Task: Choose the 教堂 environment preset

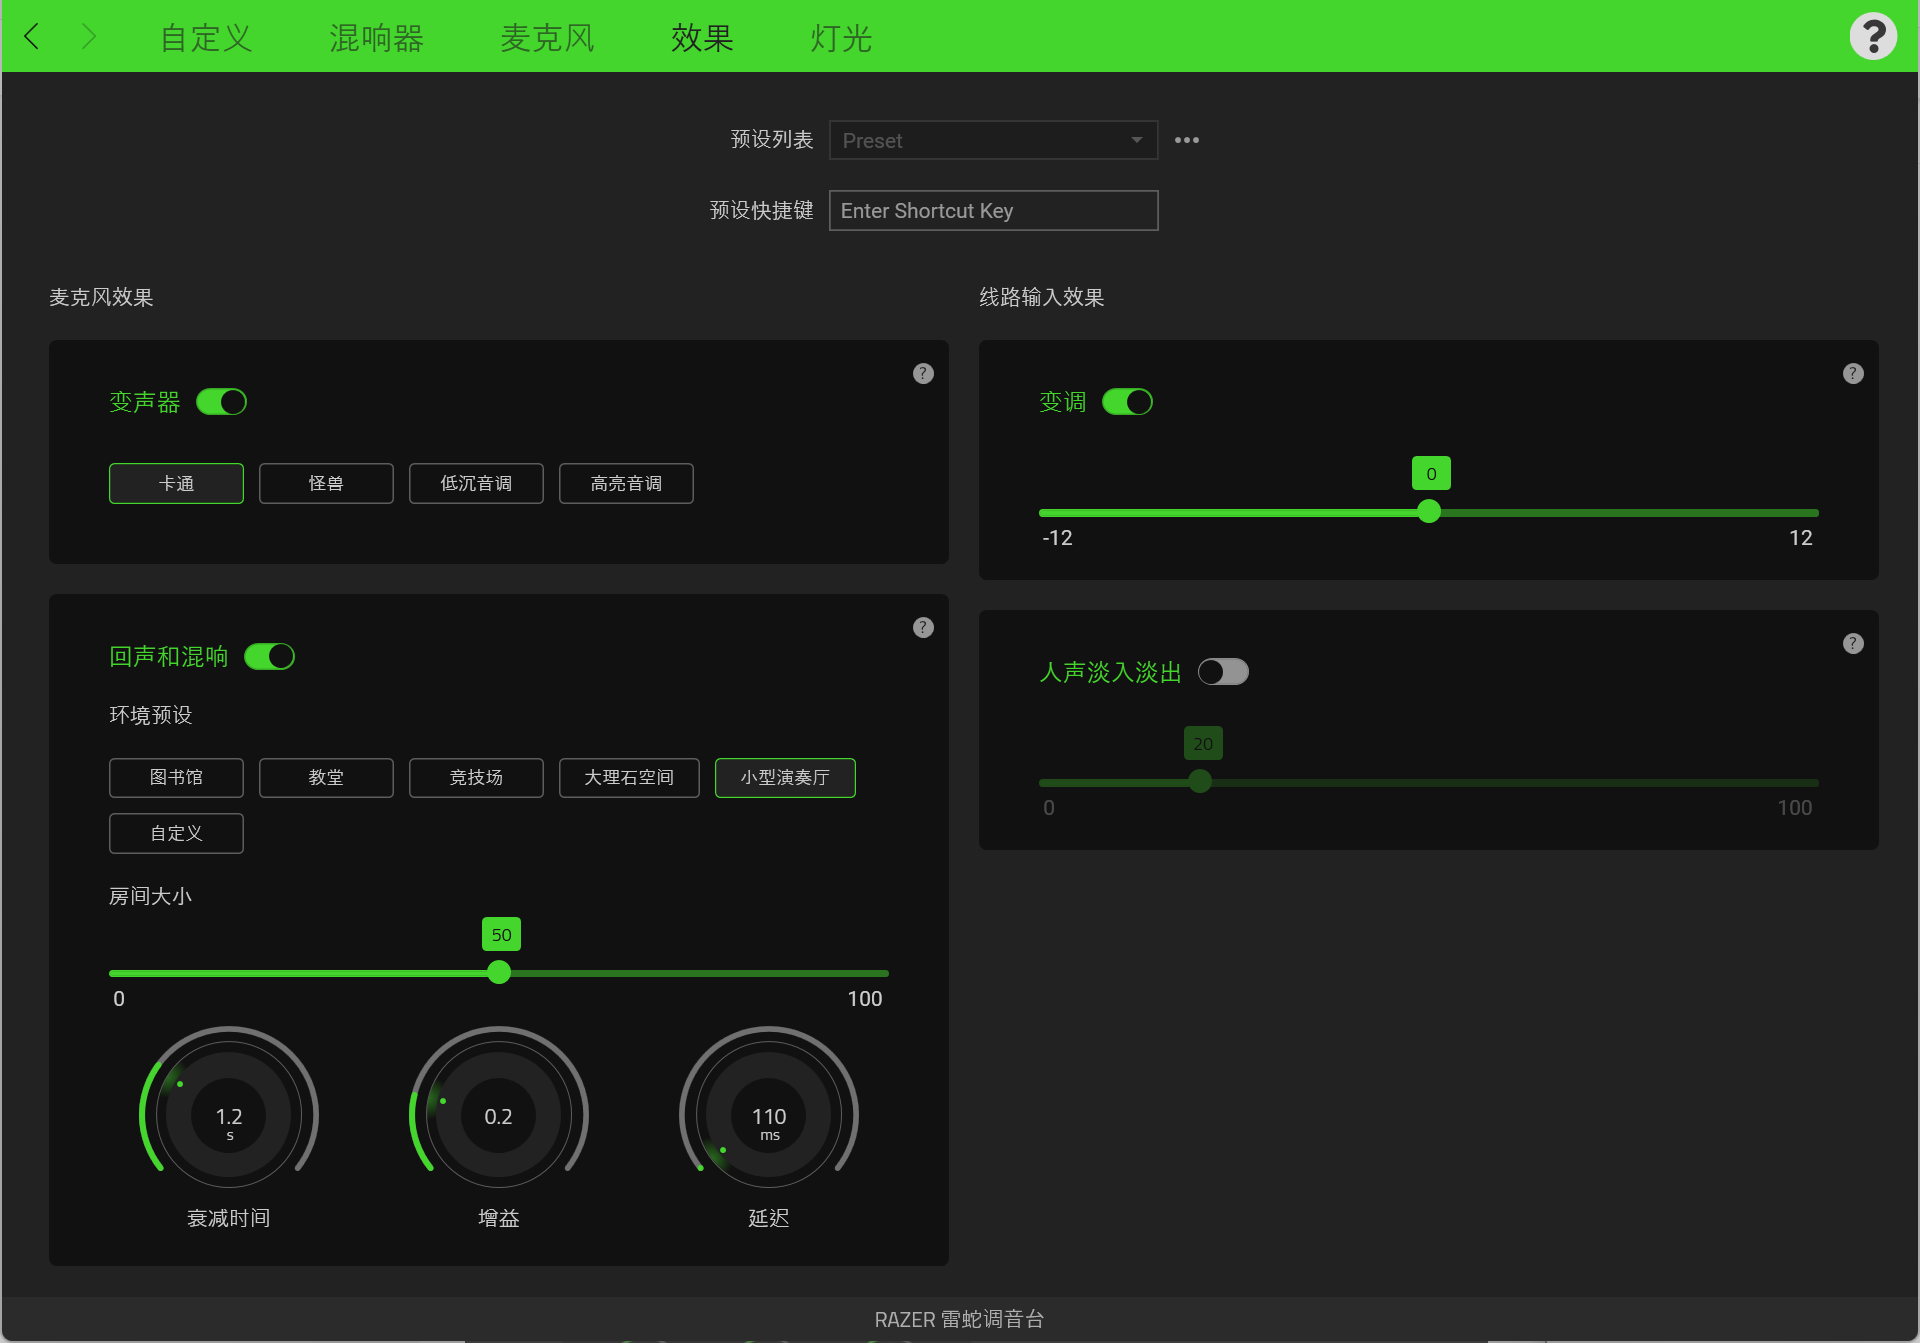Action: click(x=326, y=777)
